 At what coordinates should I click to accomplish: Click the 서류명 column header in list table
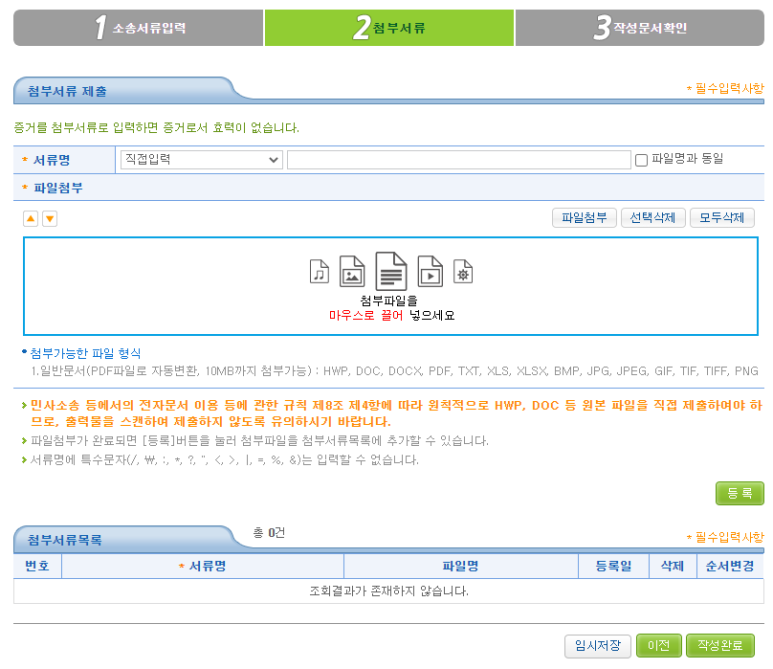click(203, 566)
